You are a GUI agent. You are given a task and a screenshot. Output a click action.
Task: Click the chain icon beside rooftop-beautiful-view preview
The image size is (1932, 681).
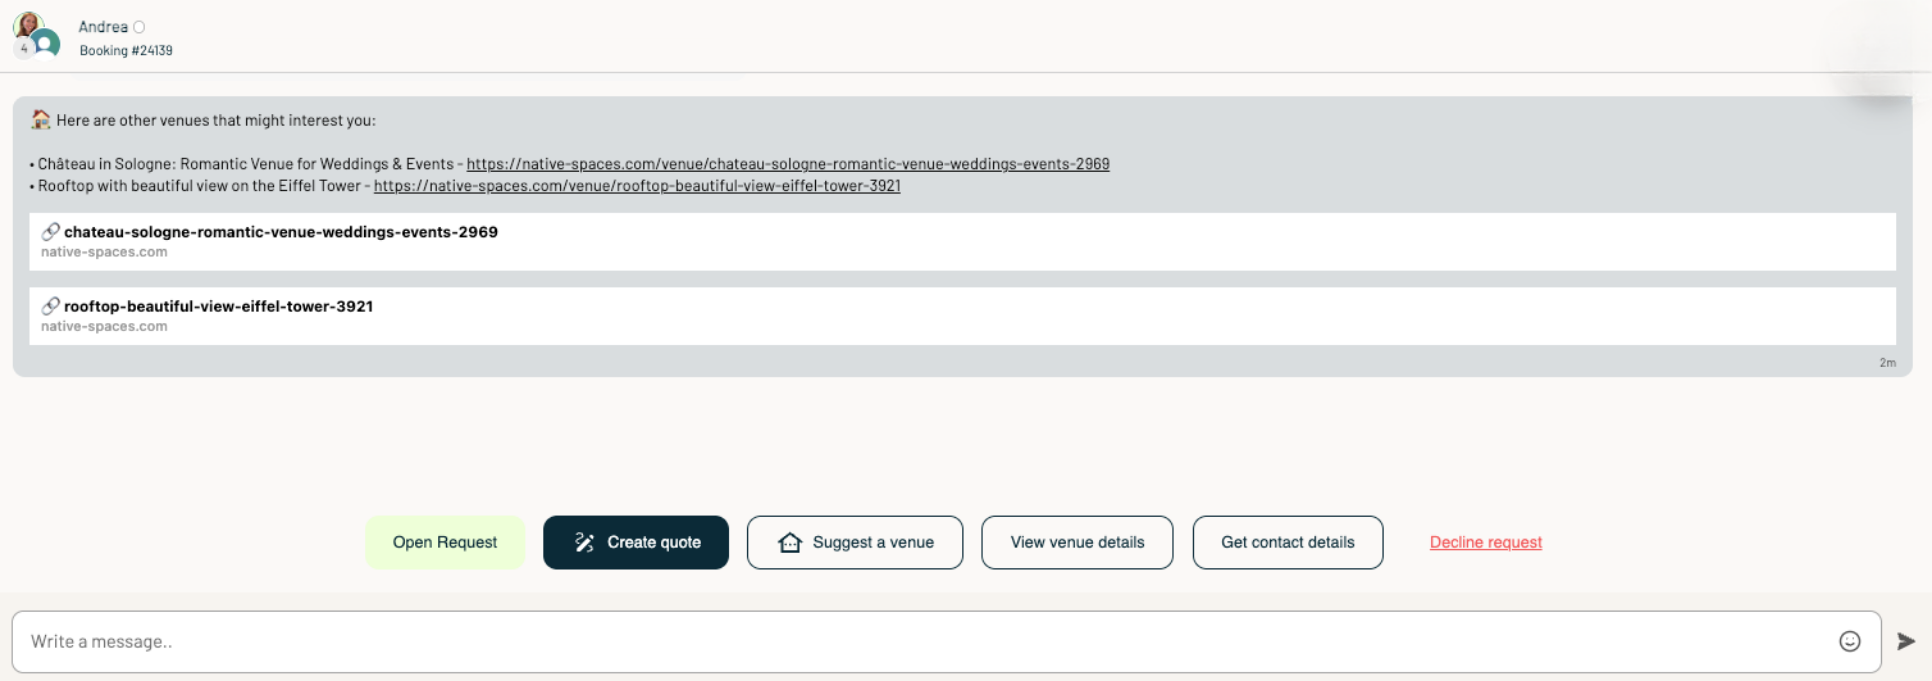click(50, 306)
